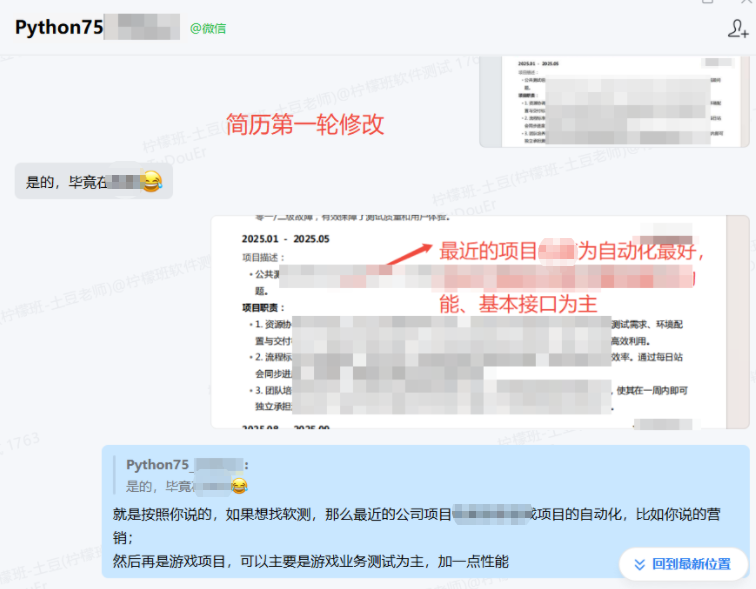This screenshot has height=589, width=756.
Task: Click the @微信 source label
Action: point(208,29)
